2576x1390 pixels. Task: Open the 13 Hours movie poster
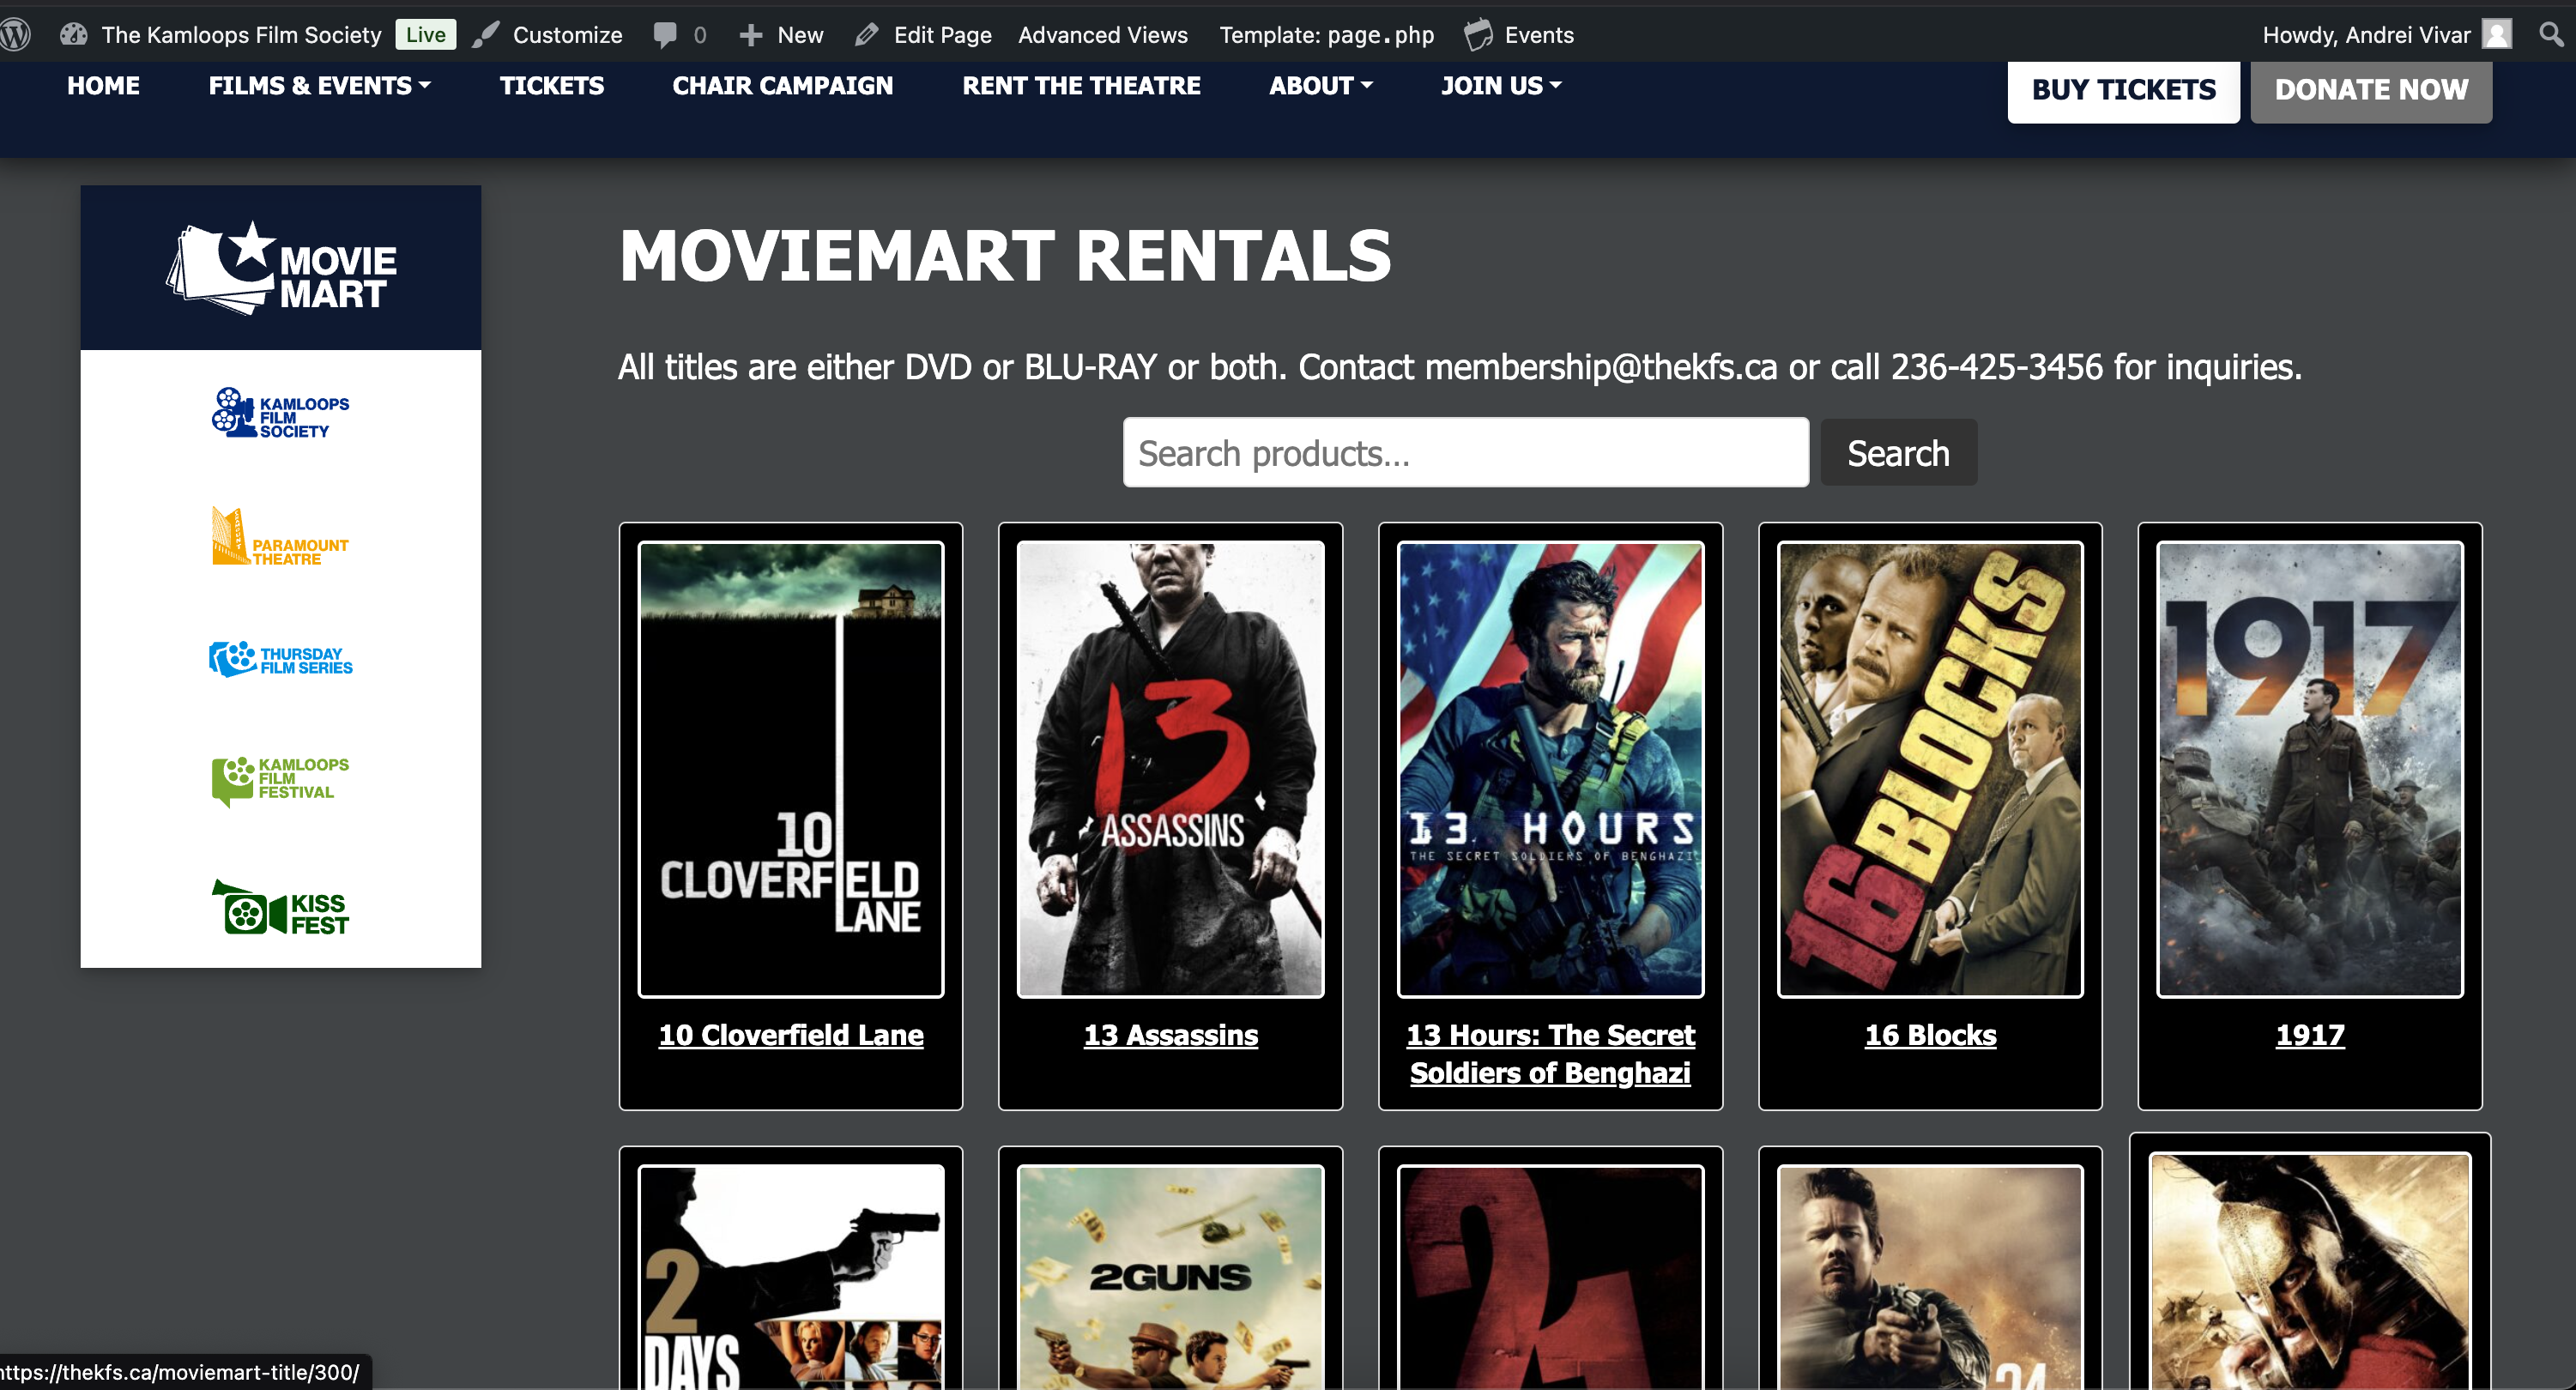point(1551,770)
